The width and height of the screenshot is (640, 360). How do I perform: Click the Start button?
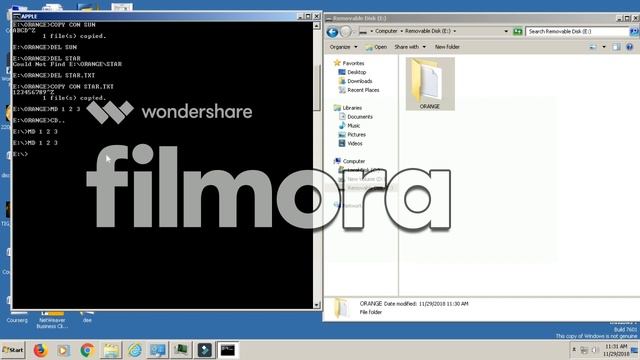pyautogui.click(x=13, y=350)
